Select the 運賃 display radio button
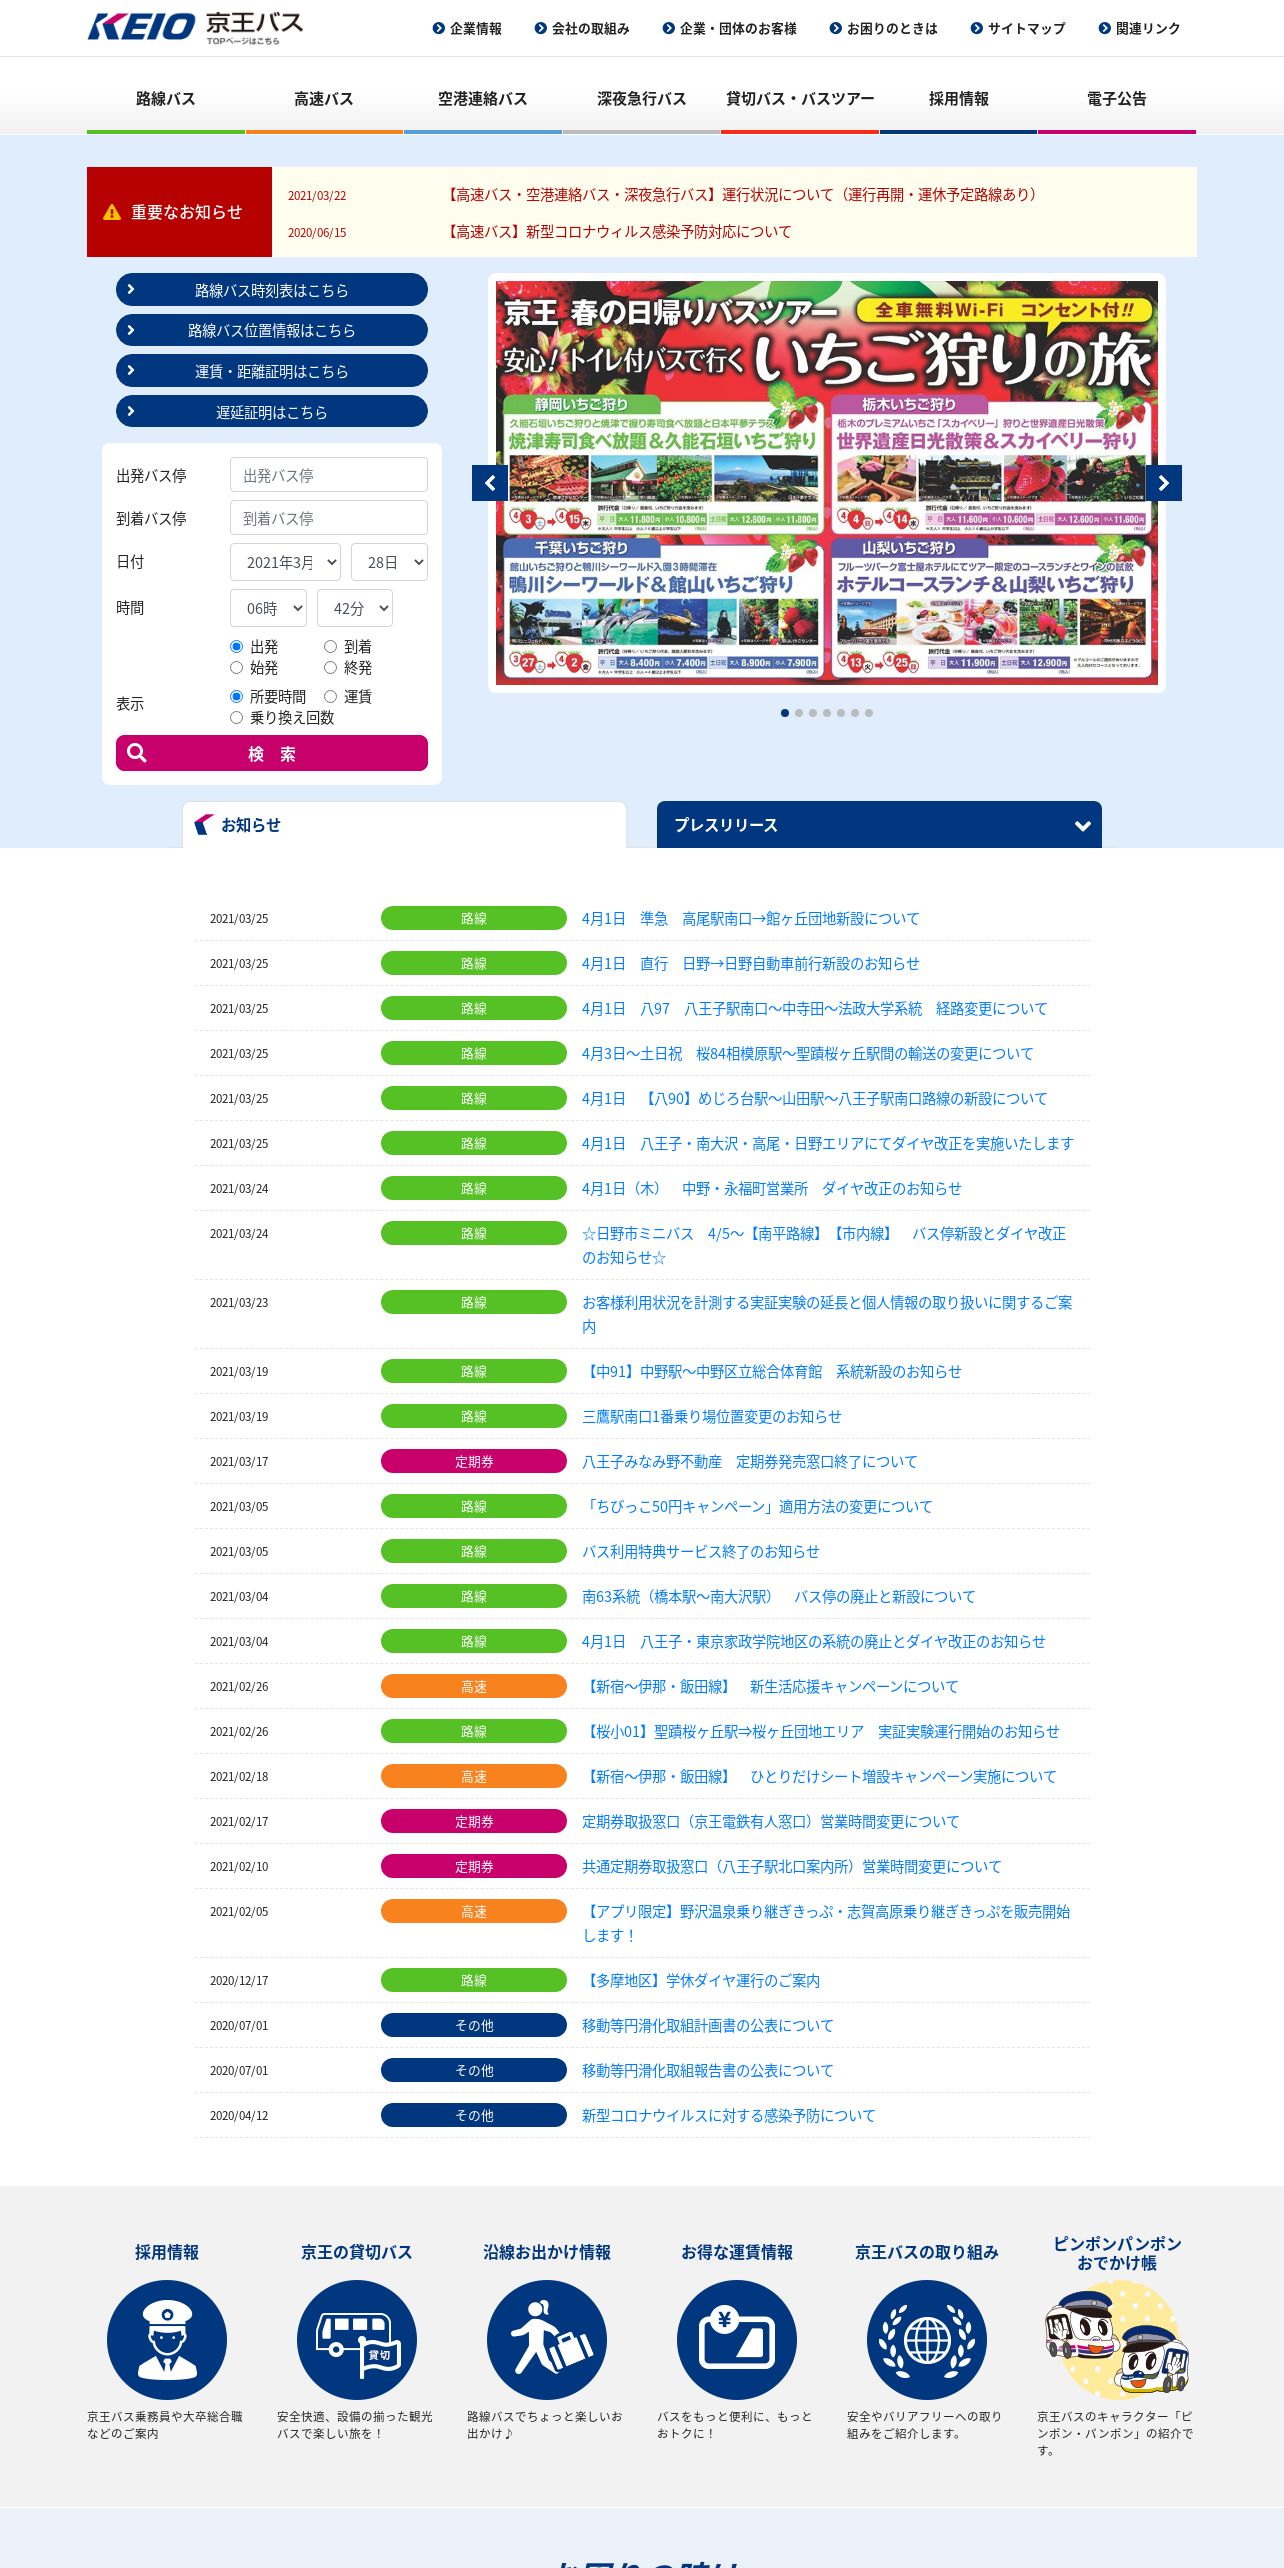 click(330, 696)
